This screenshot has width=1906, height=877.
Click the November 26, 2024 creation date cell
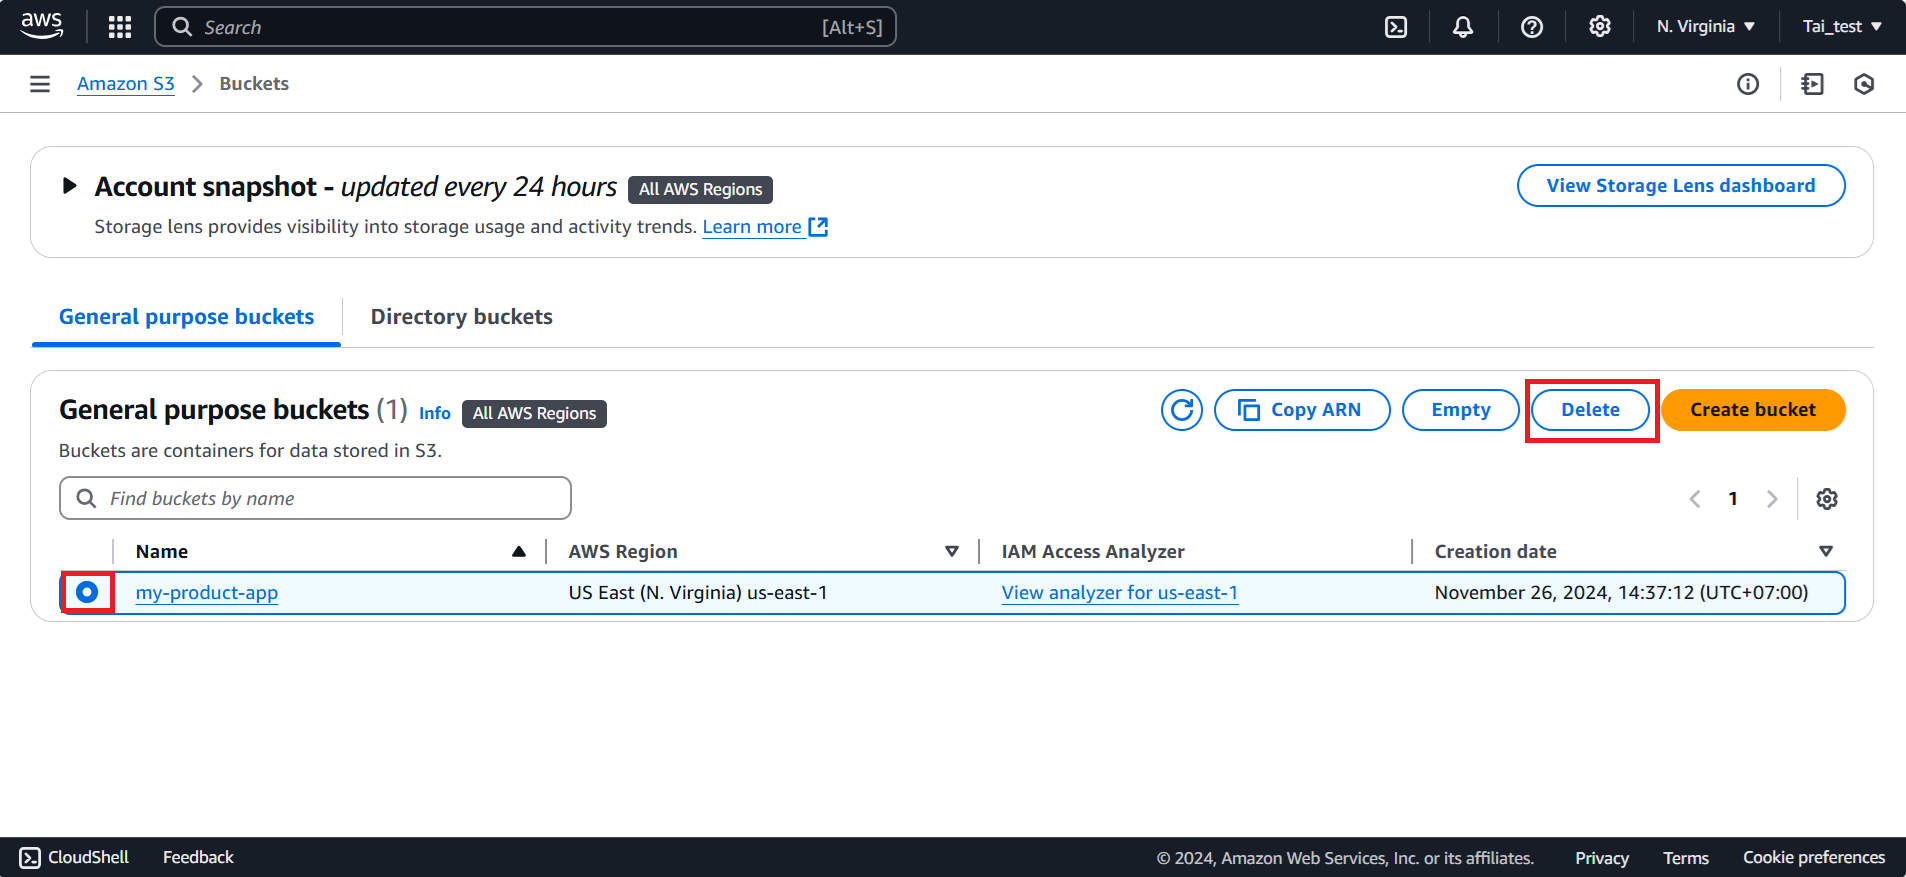(1621, 592)
